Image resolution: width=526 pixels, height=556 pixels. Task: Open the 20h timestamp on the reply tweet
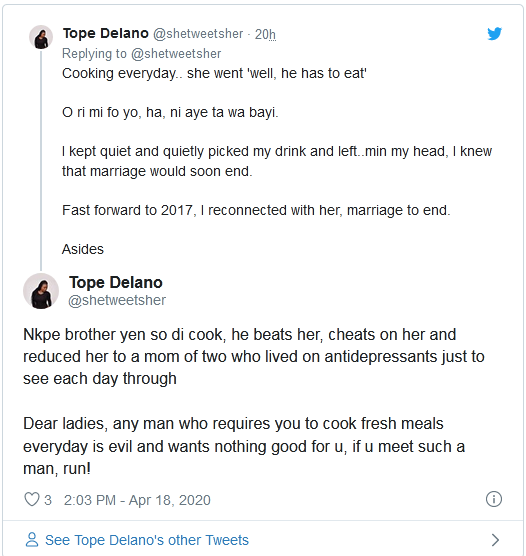pyautogui.click(x=265, y=34)
